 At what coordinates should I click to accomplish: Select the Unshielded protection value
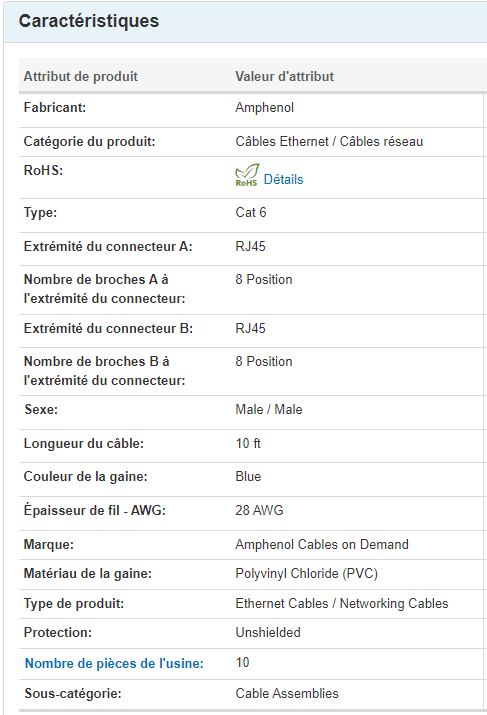click(268, 632)
